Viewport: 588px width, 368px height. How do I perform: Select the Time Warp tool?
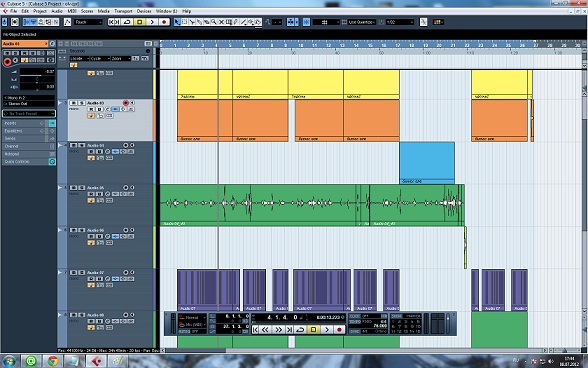(229, 22)
